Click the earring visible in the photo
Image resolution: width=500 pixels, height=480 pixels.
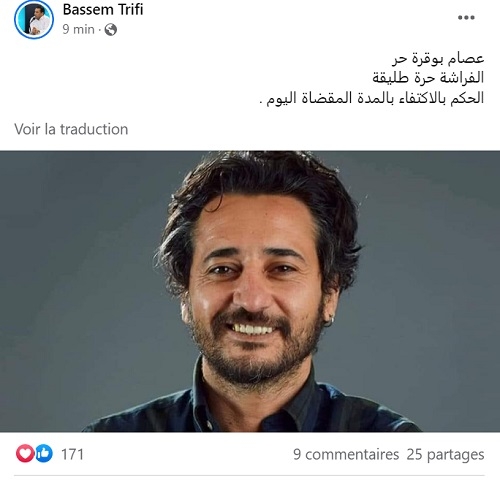coord(329,322)
